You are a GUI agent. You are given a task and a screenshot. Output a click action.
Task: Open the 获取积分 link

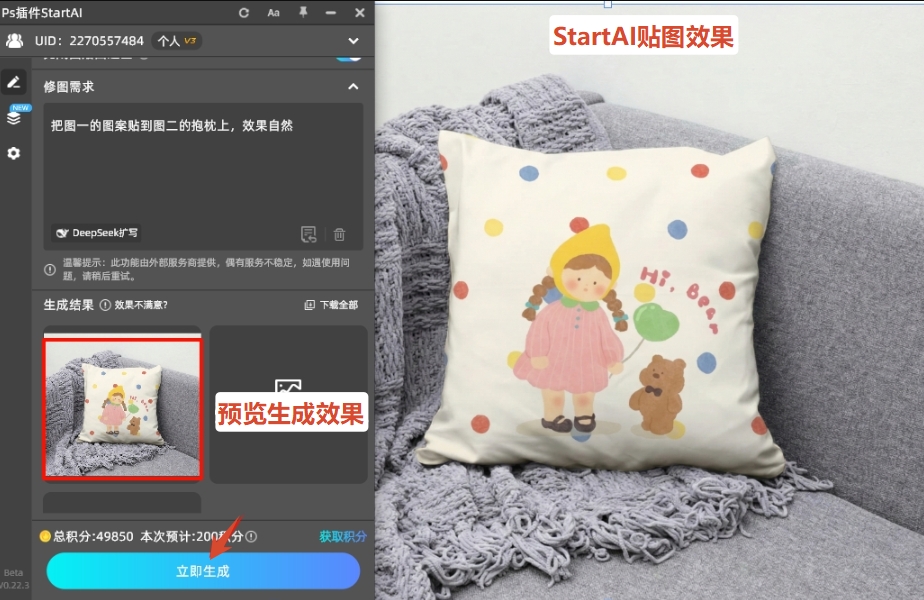tap(341, 538)
